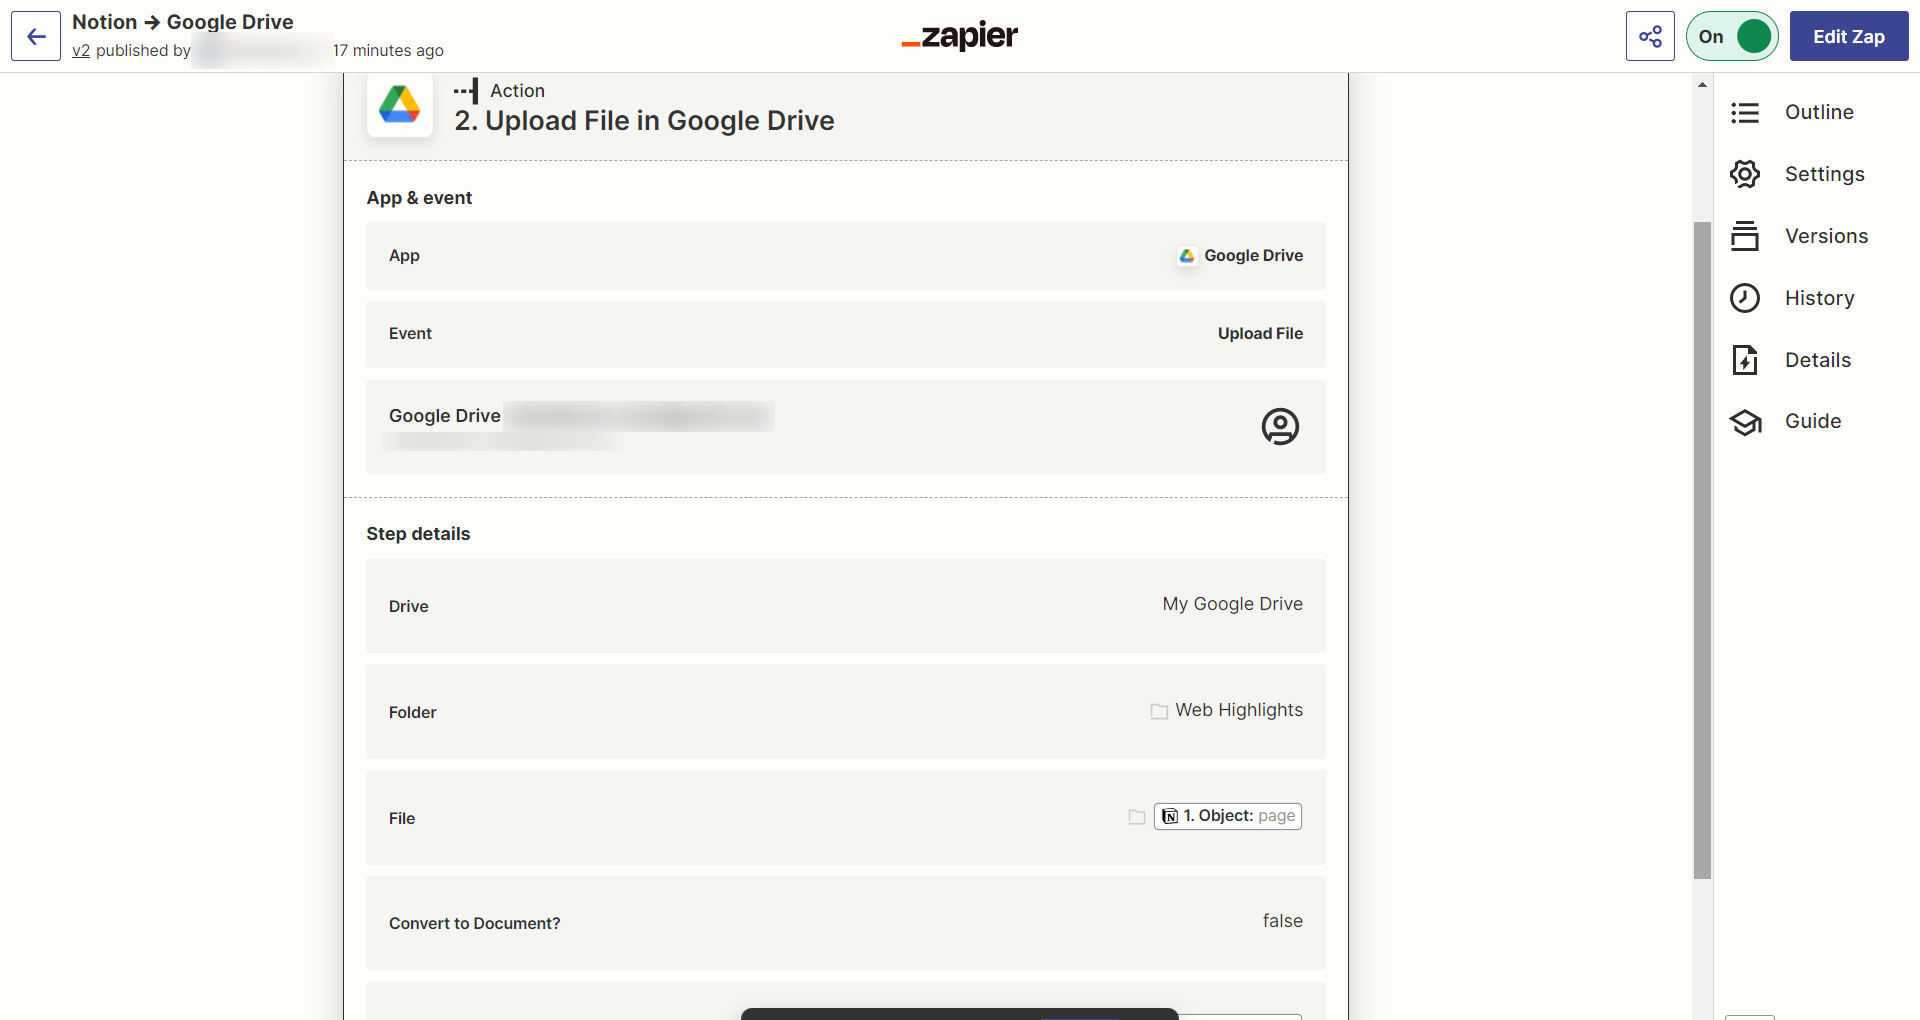Click the false value for Convert to Document
Screen dimensions: 1920x1020
tap(1282, 921)
